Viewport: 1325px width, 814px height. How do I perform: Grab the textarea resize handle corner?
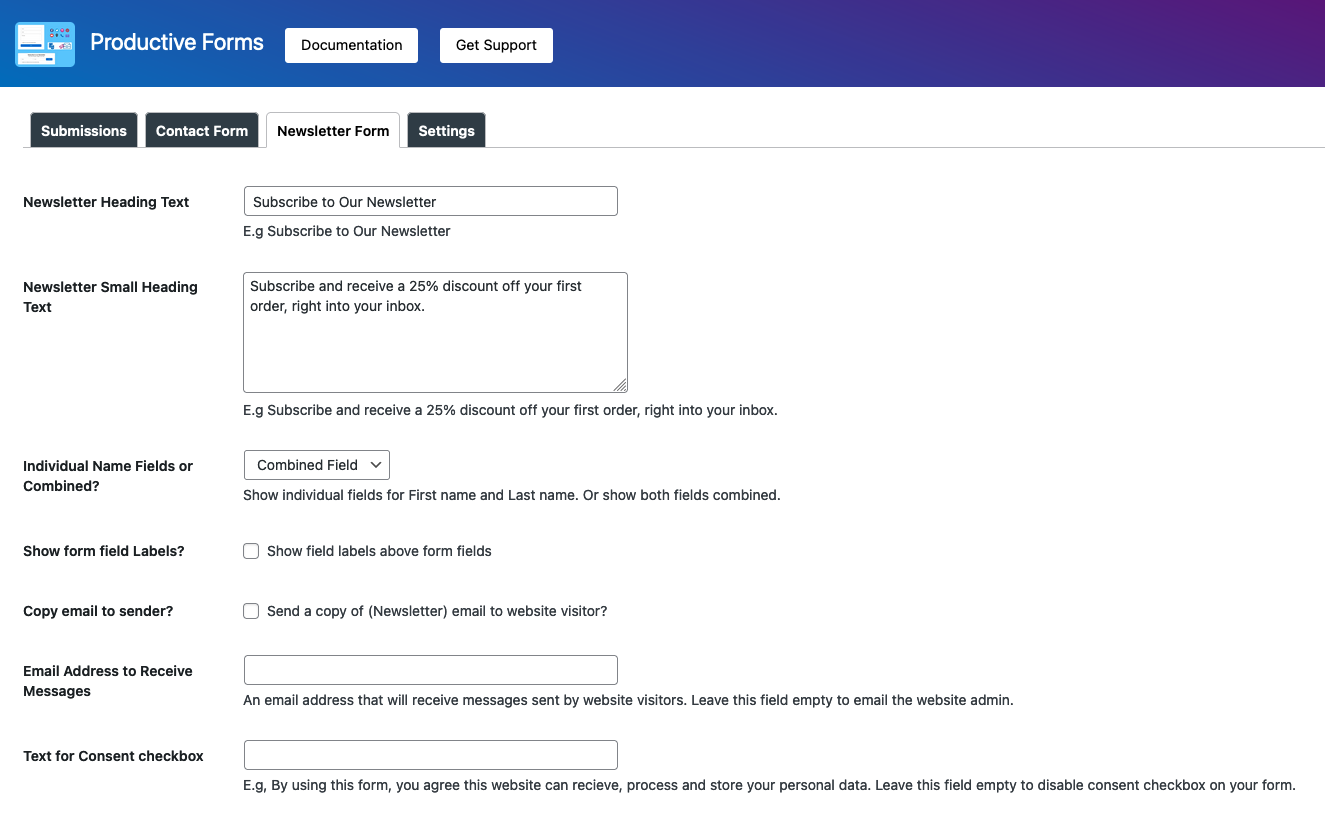pyautogui.click(x=620, y=385)
